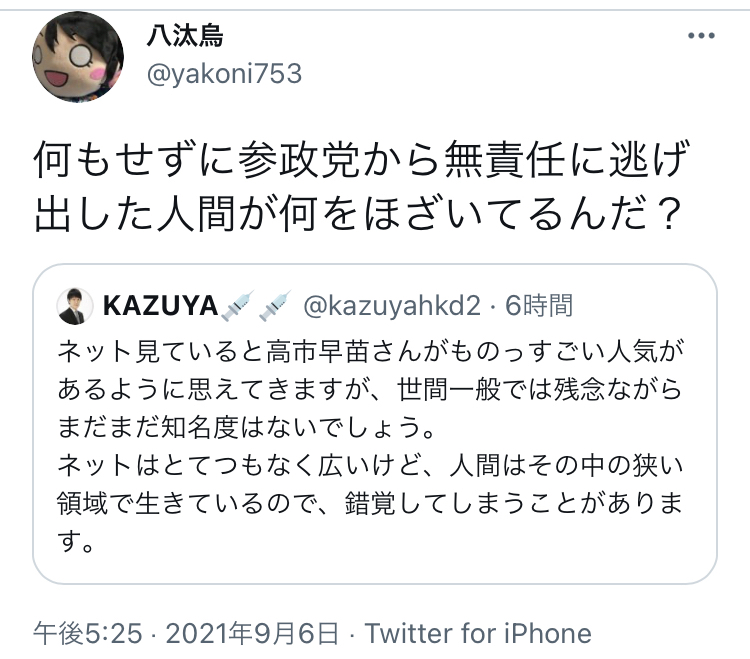Click the 午後5:25 tweet time
The width and height of the screenshot is (750, 659).
coord(88,634)
